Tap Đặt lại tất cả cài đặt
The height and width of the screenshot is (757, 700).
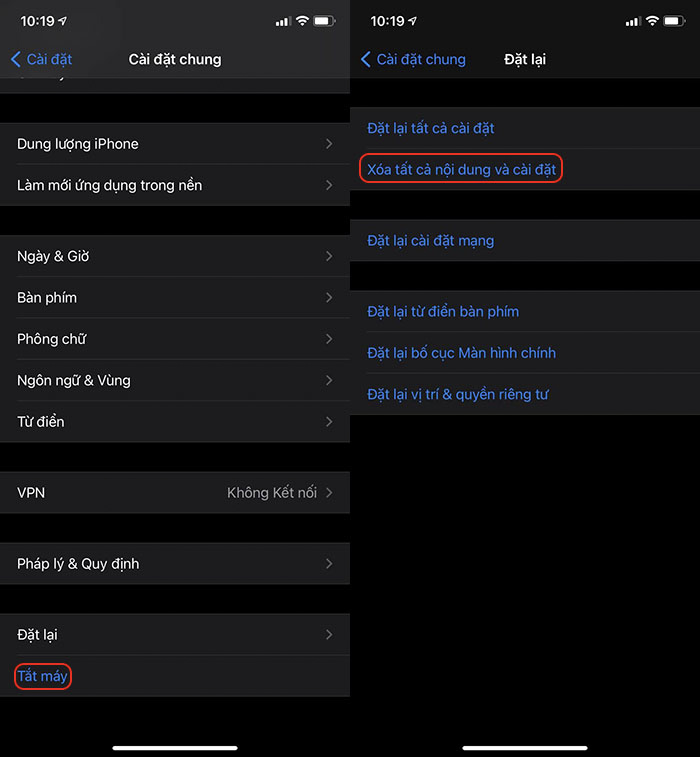tap(431, 128)
